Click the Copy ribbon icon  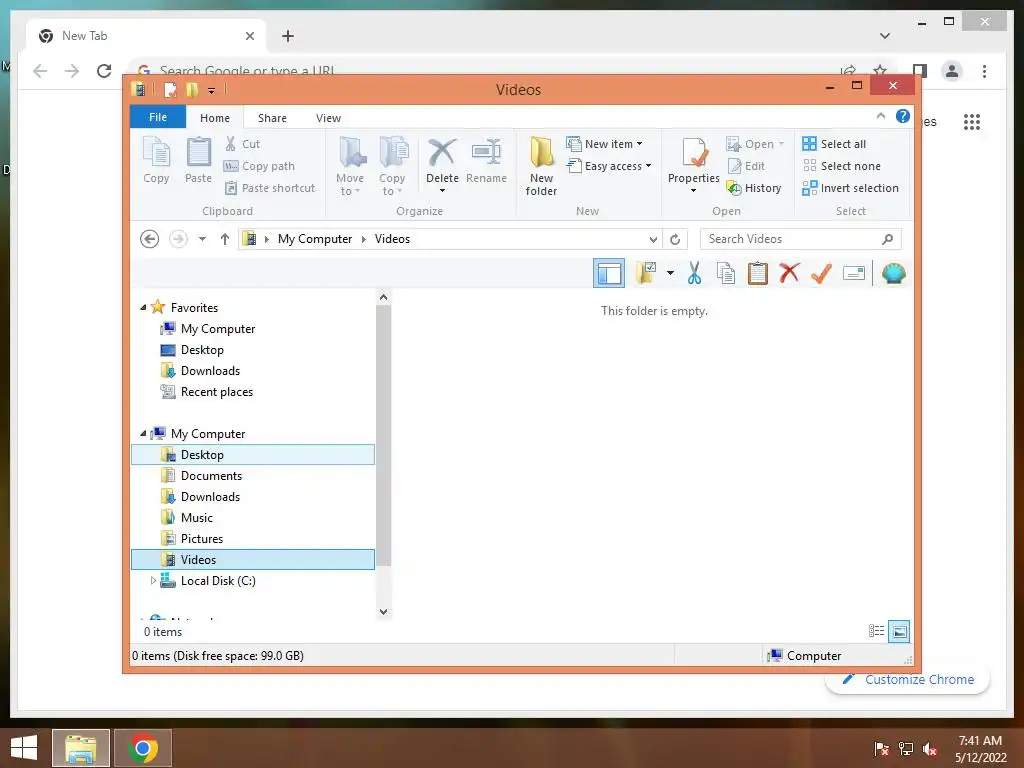tap(156, 160)
